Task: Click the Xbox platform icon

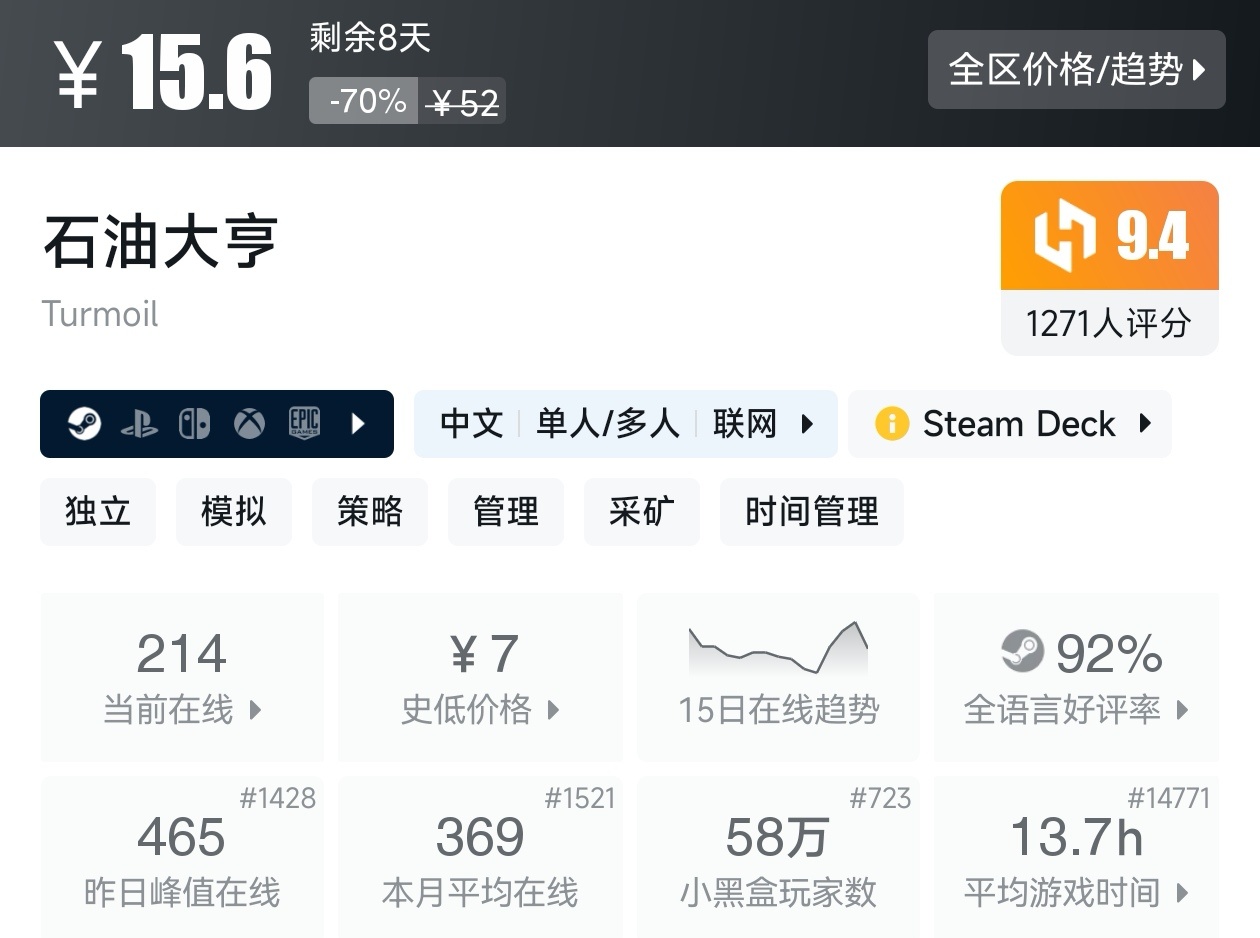Action: coord(249,424)
